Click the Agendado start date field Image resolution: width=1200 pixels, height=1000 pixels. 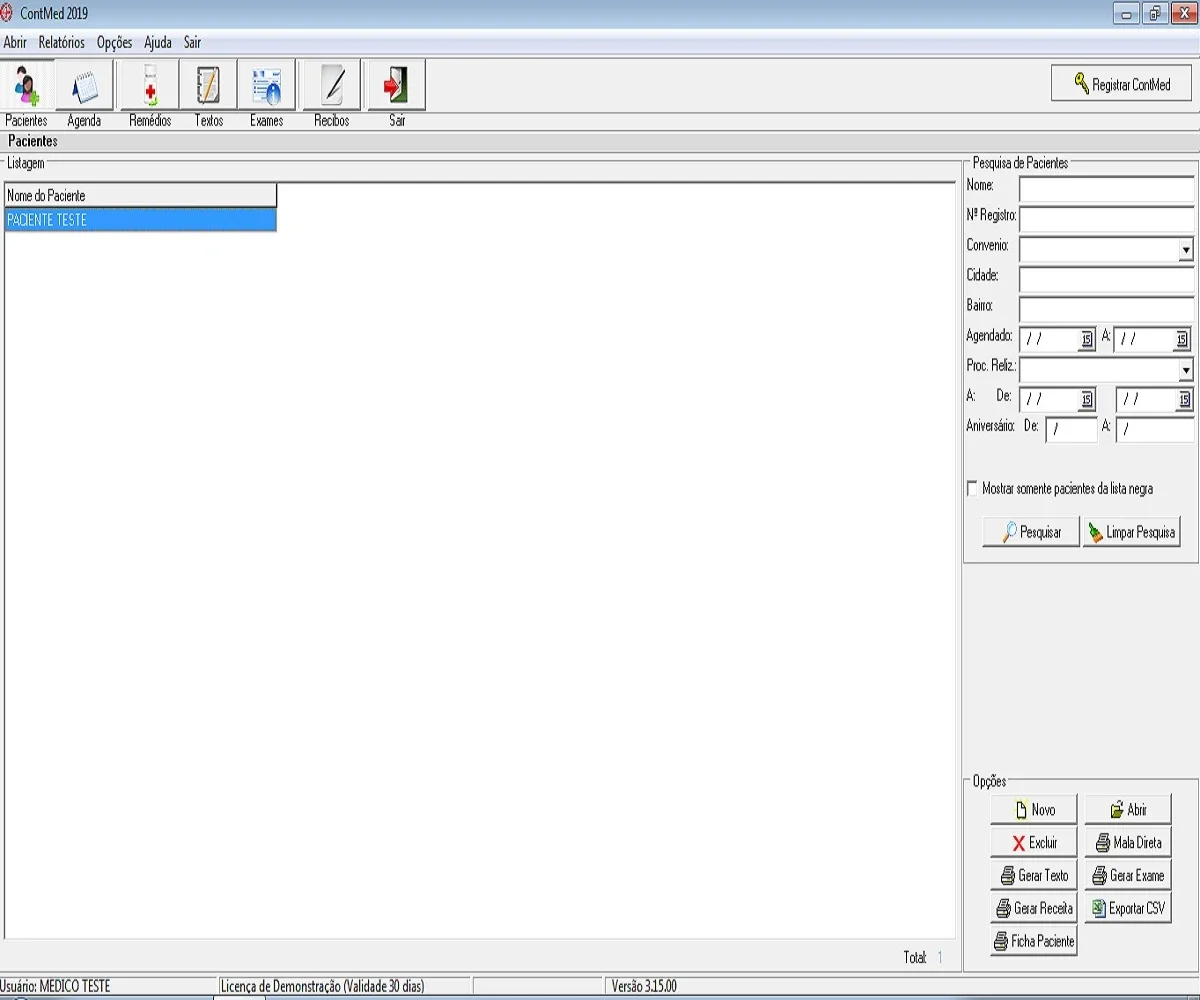click(1049, 340)
